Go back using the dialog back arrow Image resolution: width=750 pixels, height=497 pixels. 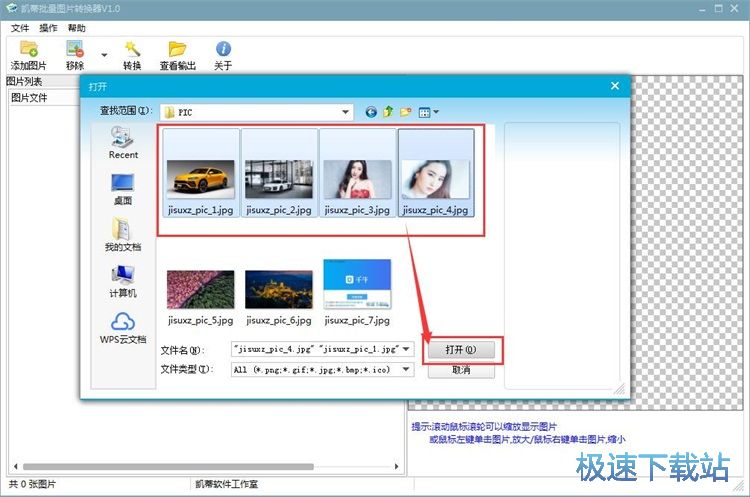[x=372, y=112]
